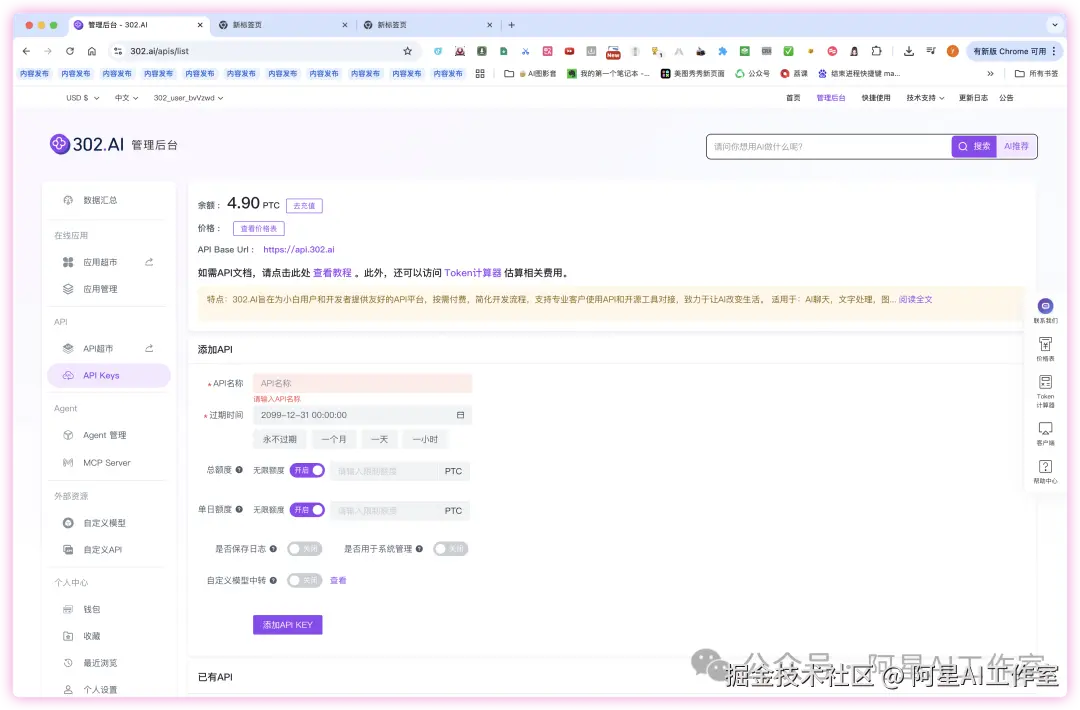
Task: Set expiry to 一天
Action: (380, 439)
